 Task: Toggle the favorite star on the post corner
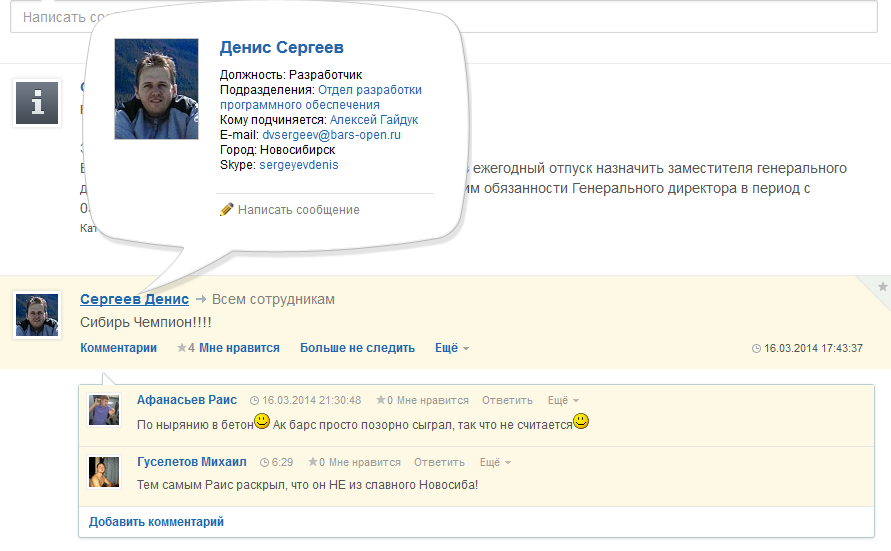(882, 287)
